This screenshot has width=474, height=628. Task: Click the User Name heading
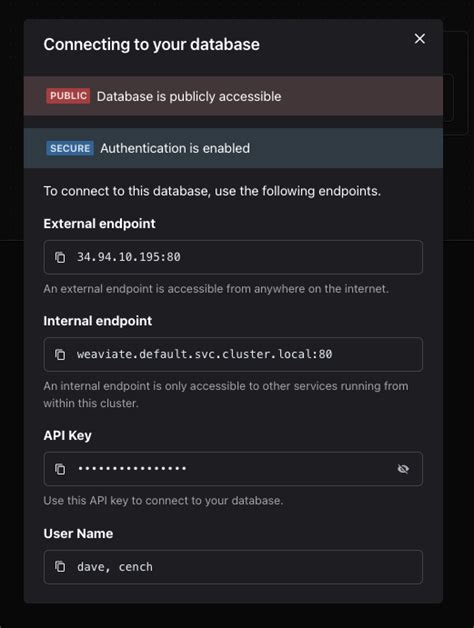tap(78, 533)
